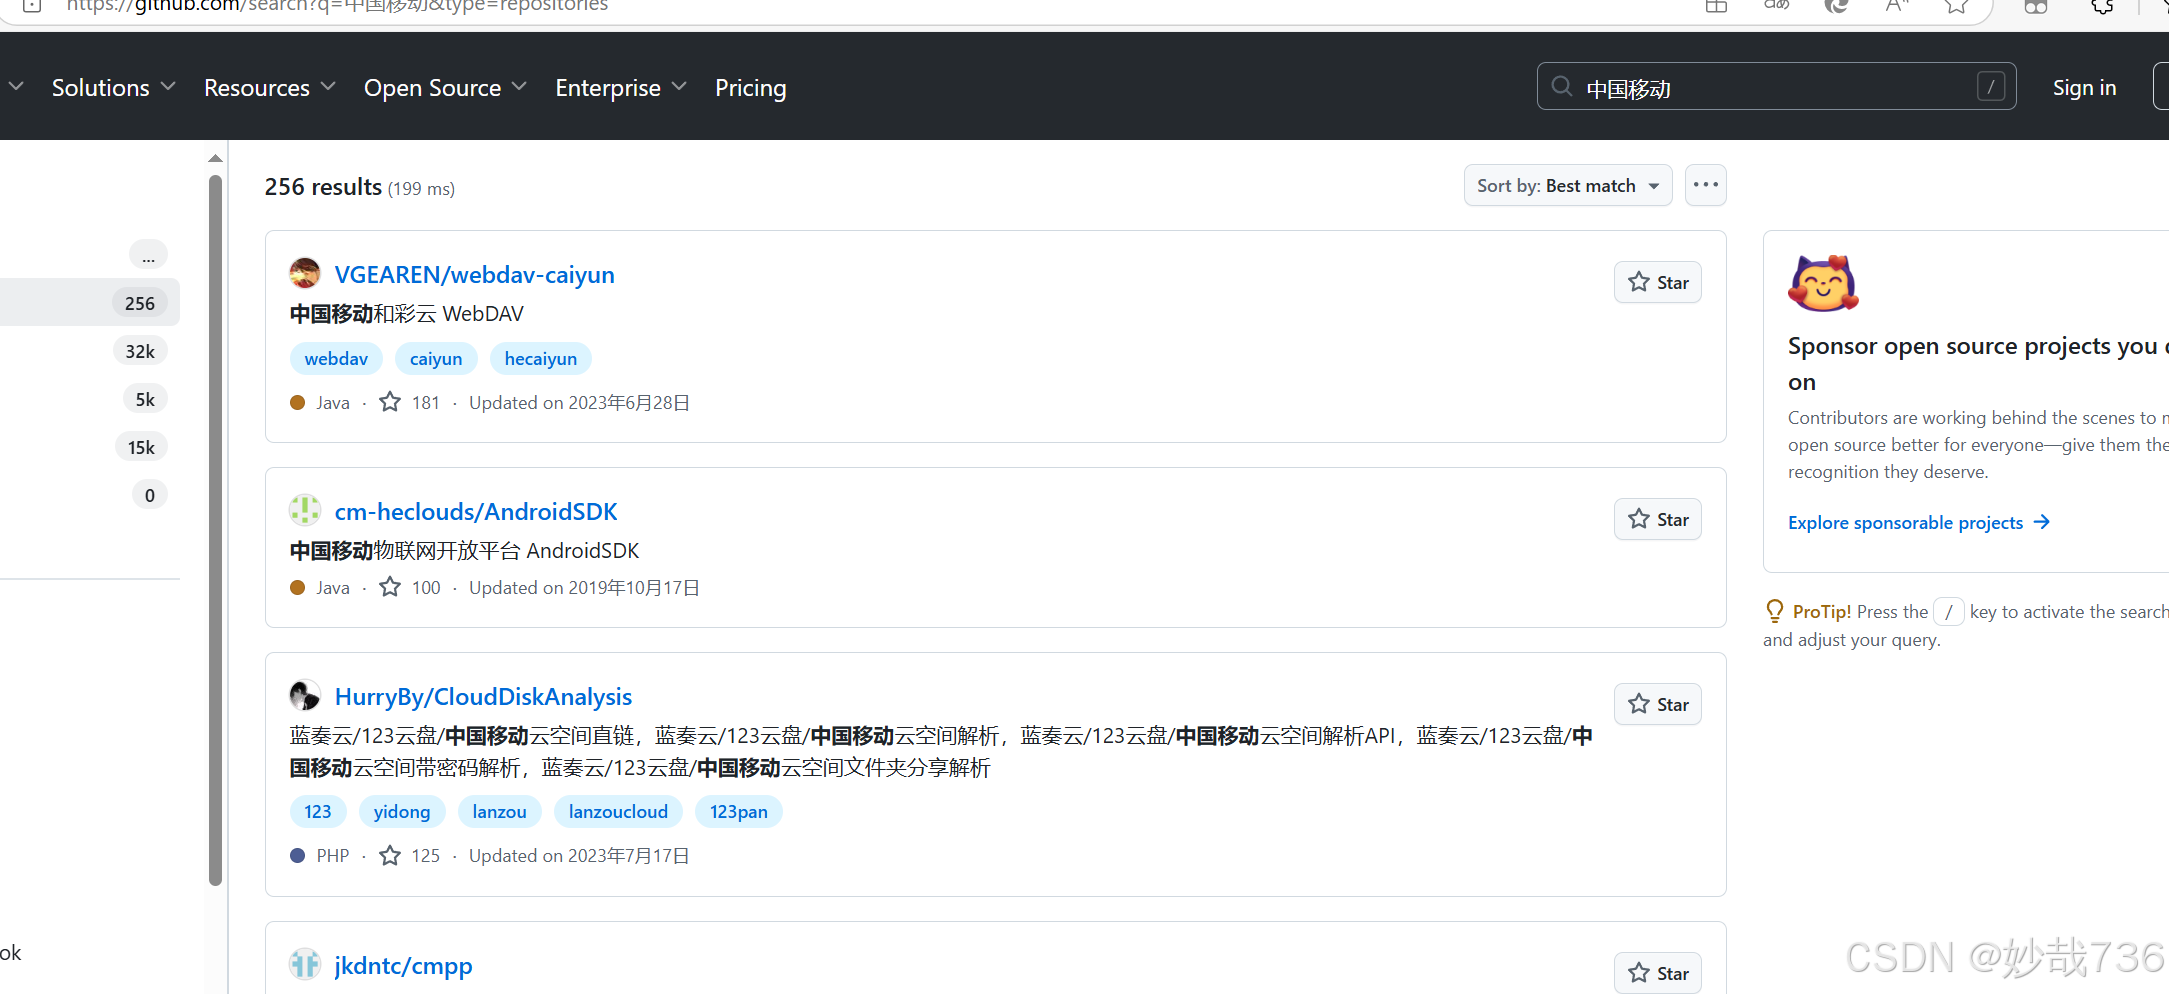Select the yidong topic tag
Screen dimensions: 2169x994
click(x=402, y=811)
